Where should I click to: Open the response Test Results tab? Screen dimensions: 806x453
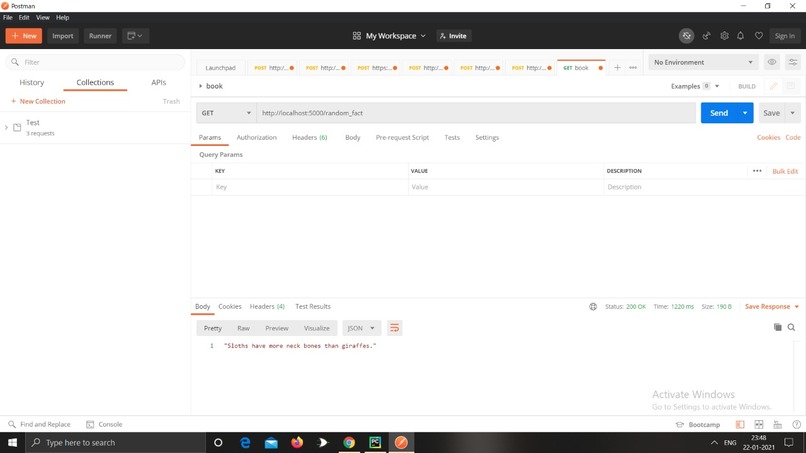pos(313,306)
